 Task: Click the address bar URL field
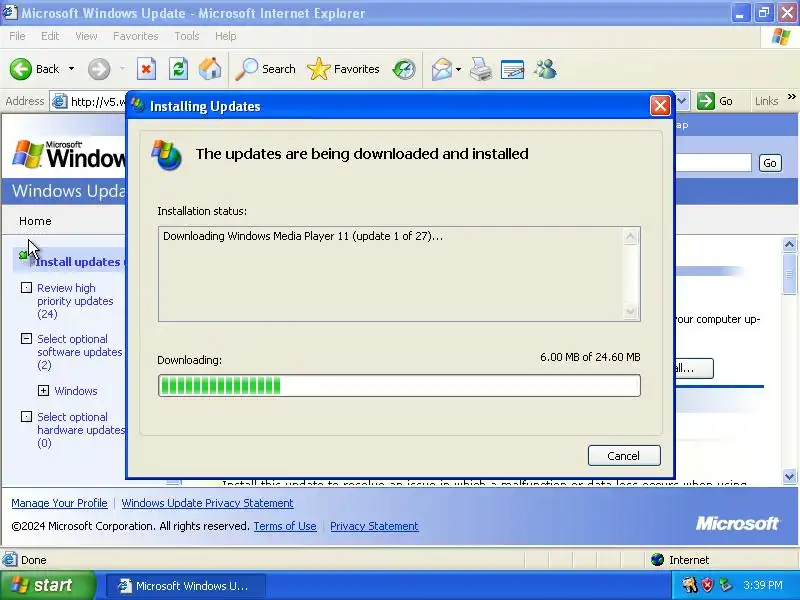point(88,102)
